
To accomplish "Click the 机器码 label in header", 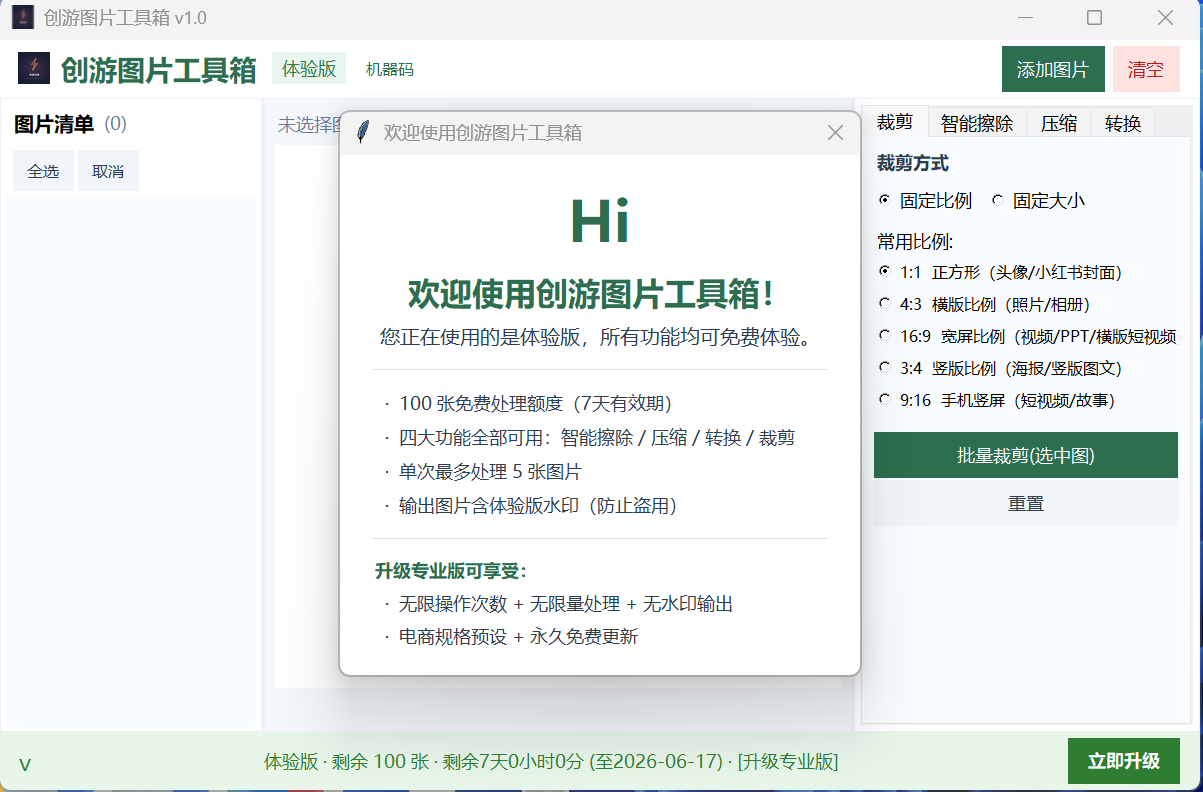I will click(390, 69).
